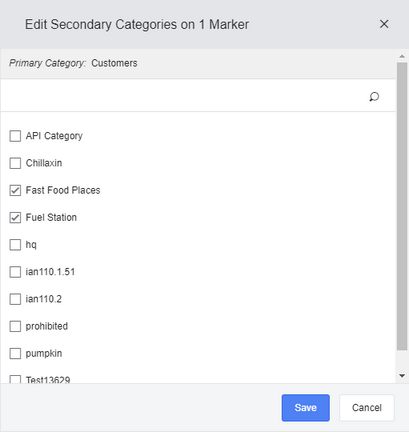This screenshot has height=432, width=409.
Task: Select the ian110.1.51 checkbox
Action: [x=15, y=272]
